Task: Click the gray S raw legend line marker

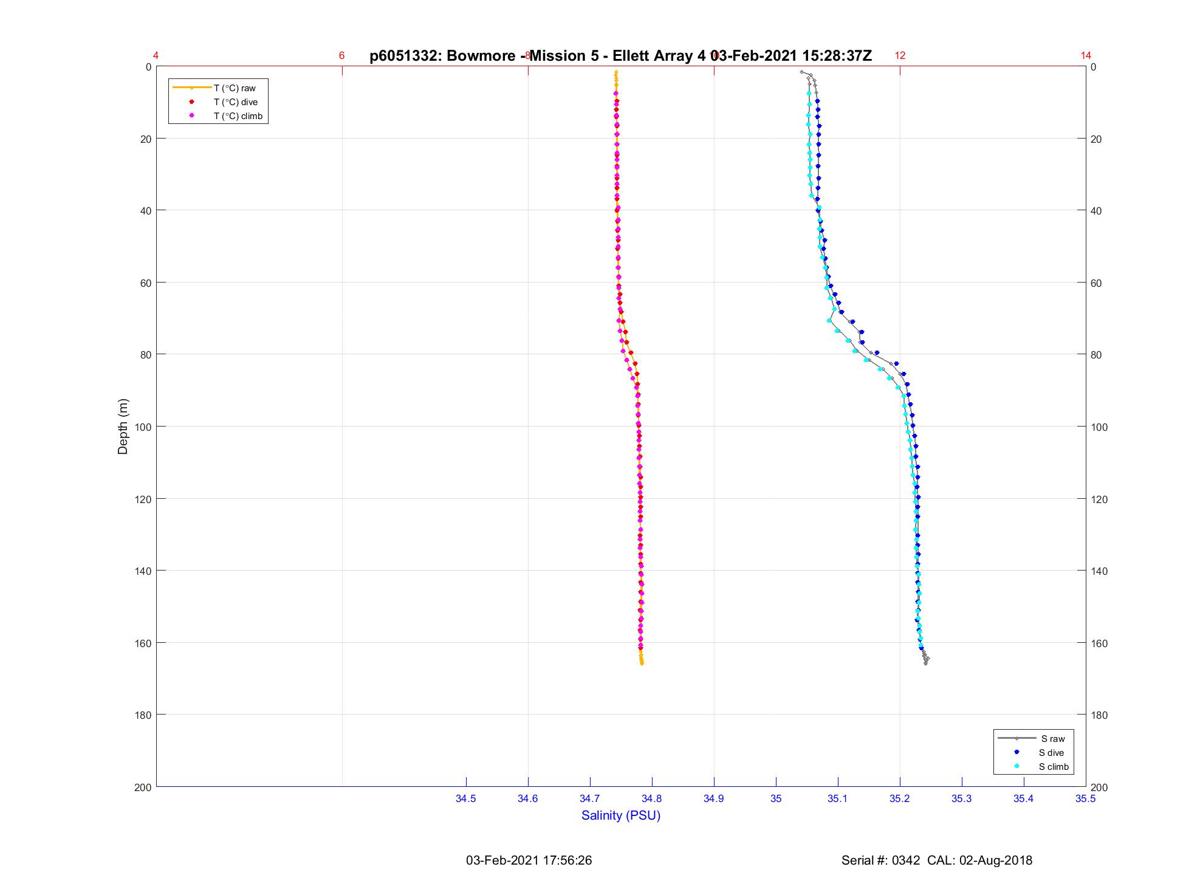Action: 1017,738
